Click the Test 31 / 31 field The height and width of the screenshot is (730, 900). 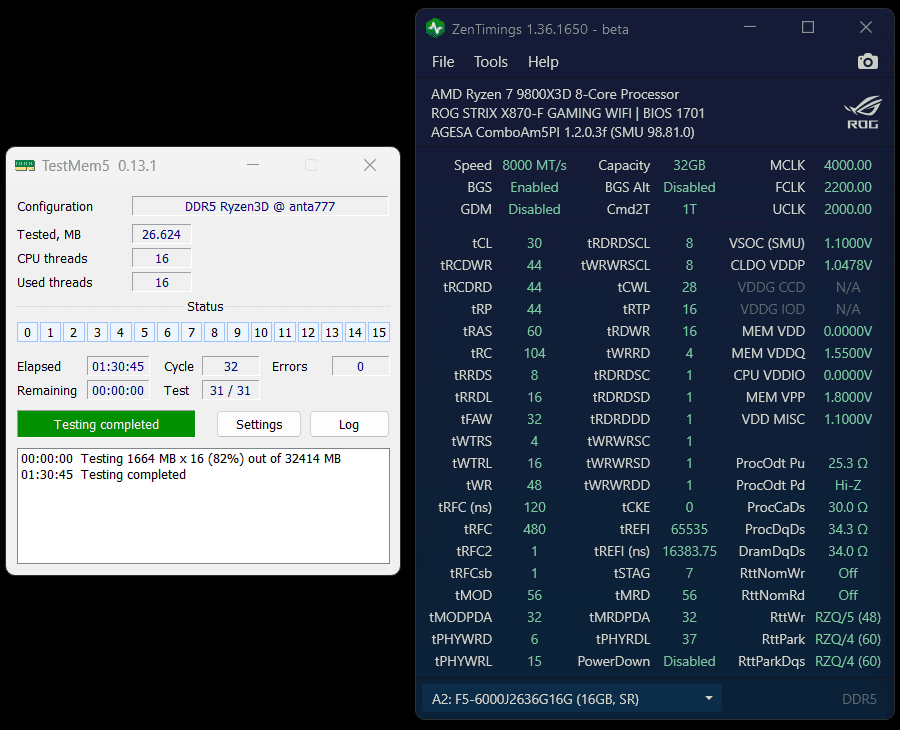tap(231, 390)
